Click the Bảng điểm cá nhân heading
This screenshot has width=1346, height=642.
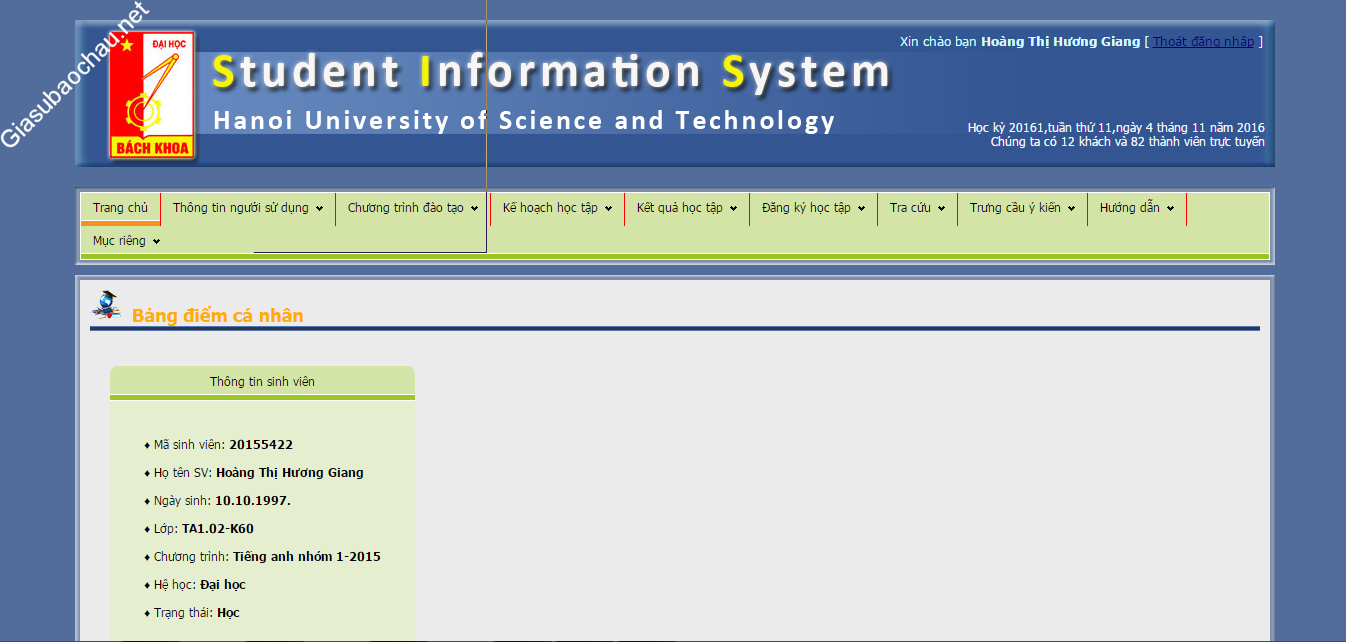tap(217, 316)
